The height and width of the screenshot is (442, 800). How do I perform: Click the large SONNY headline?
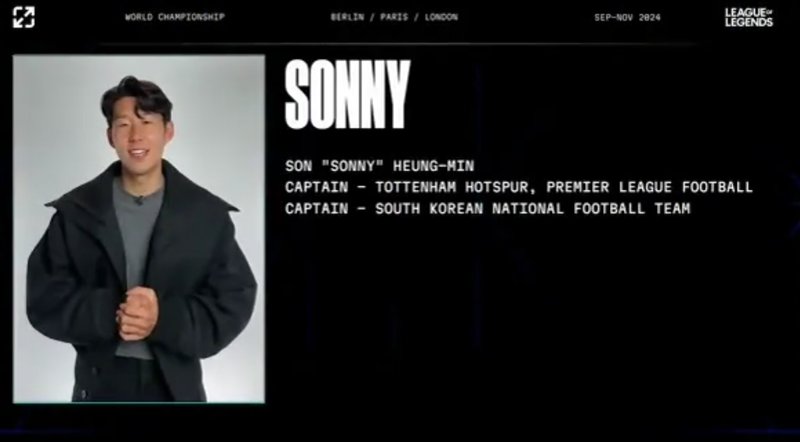click(x=347, y=94)
